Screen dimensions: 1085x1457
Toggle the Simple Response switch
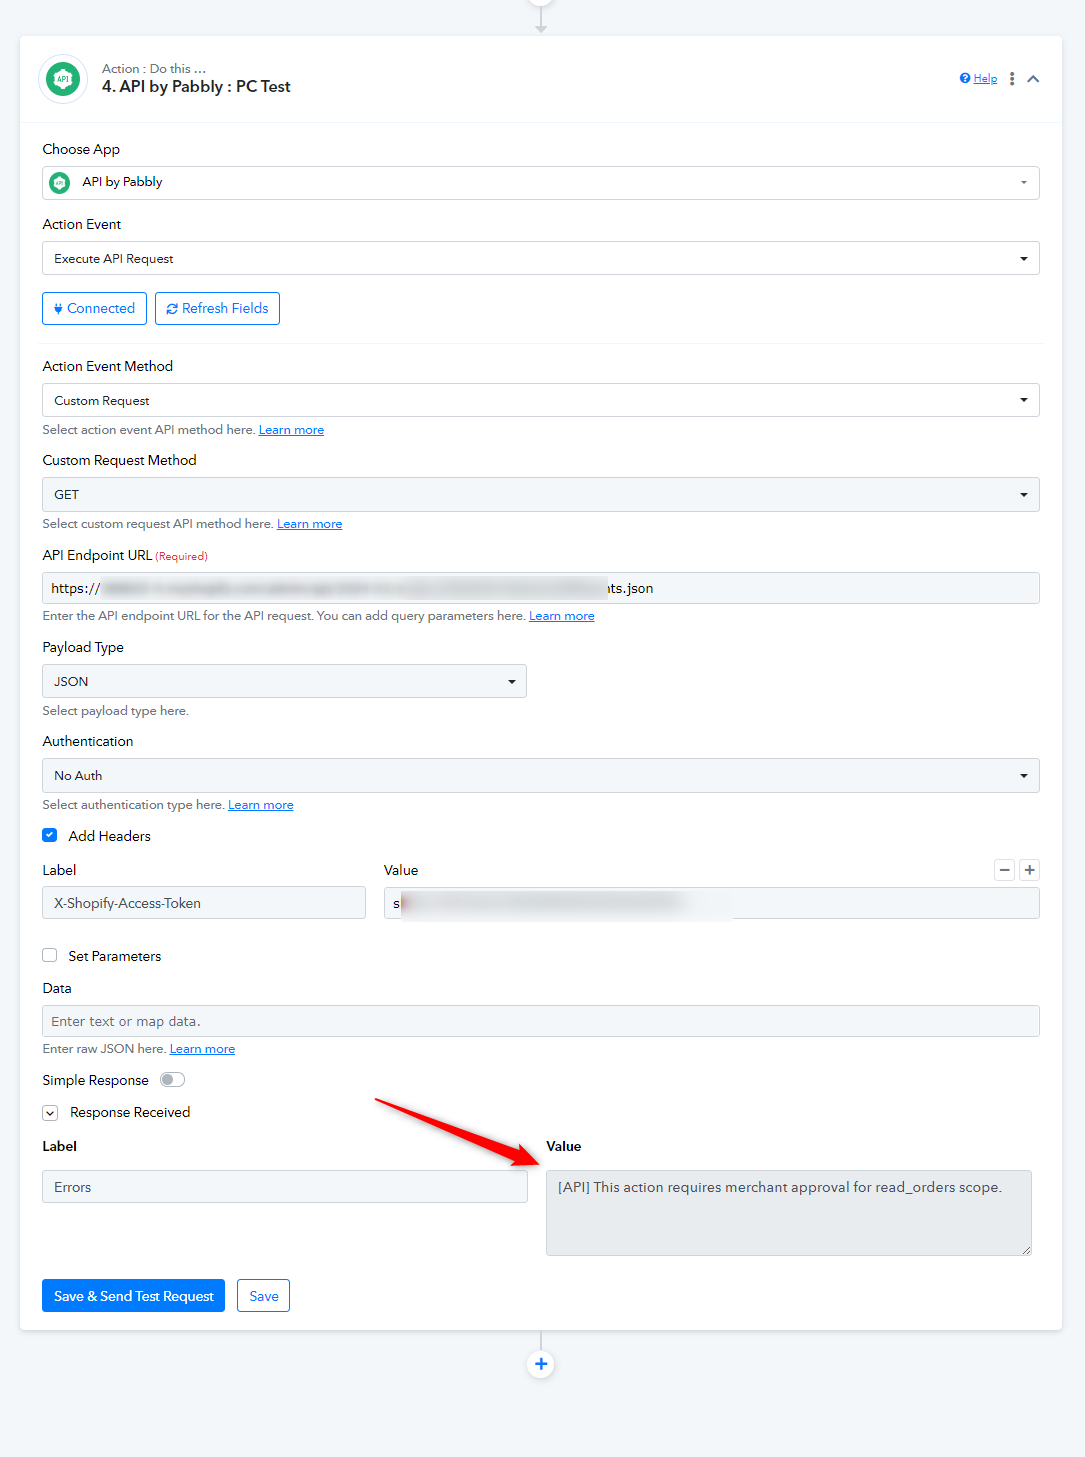(172, 1080)
